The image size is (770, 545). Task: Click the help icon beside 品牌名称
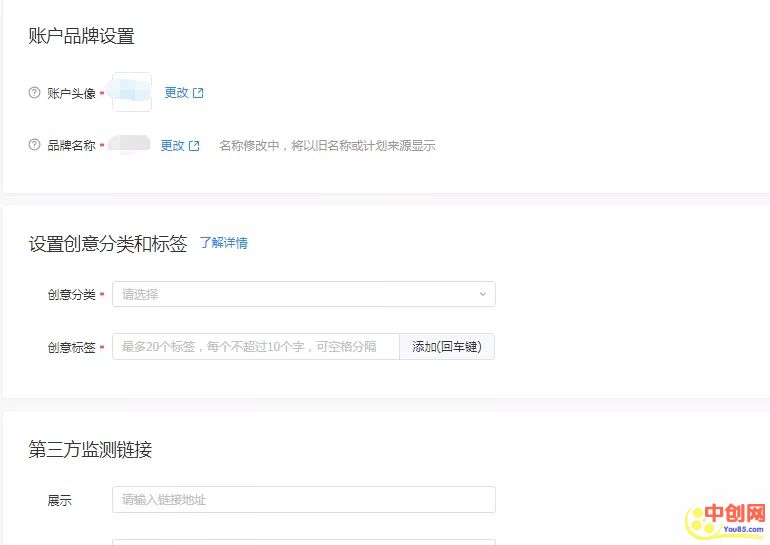[x=35, y=145]
